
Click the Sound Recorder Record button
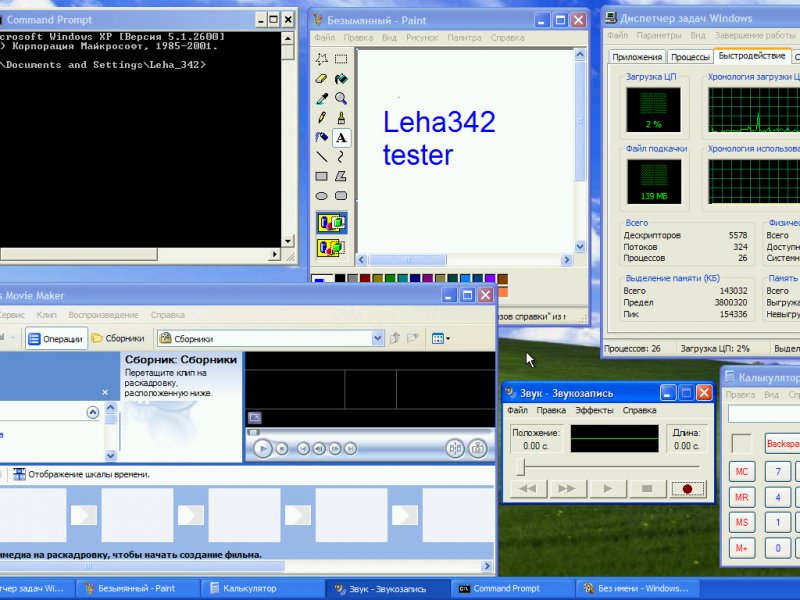(687, 489)
